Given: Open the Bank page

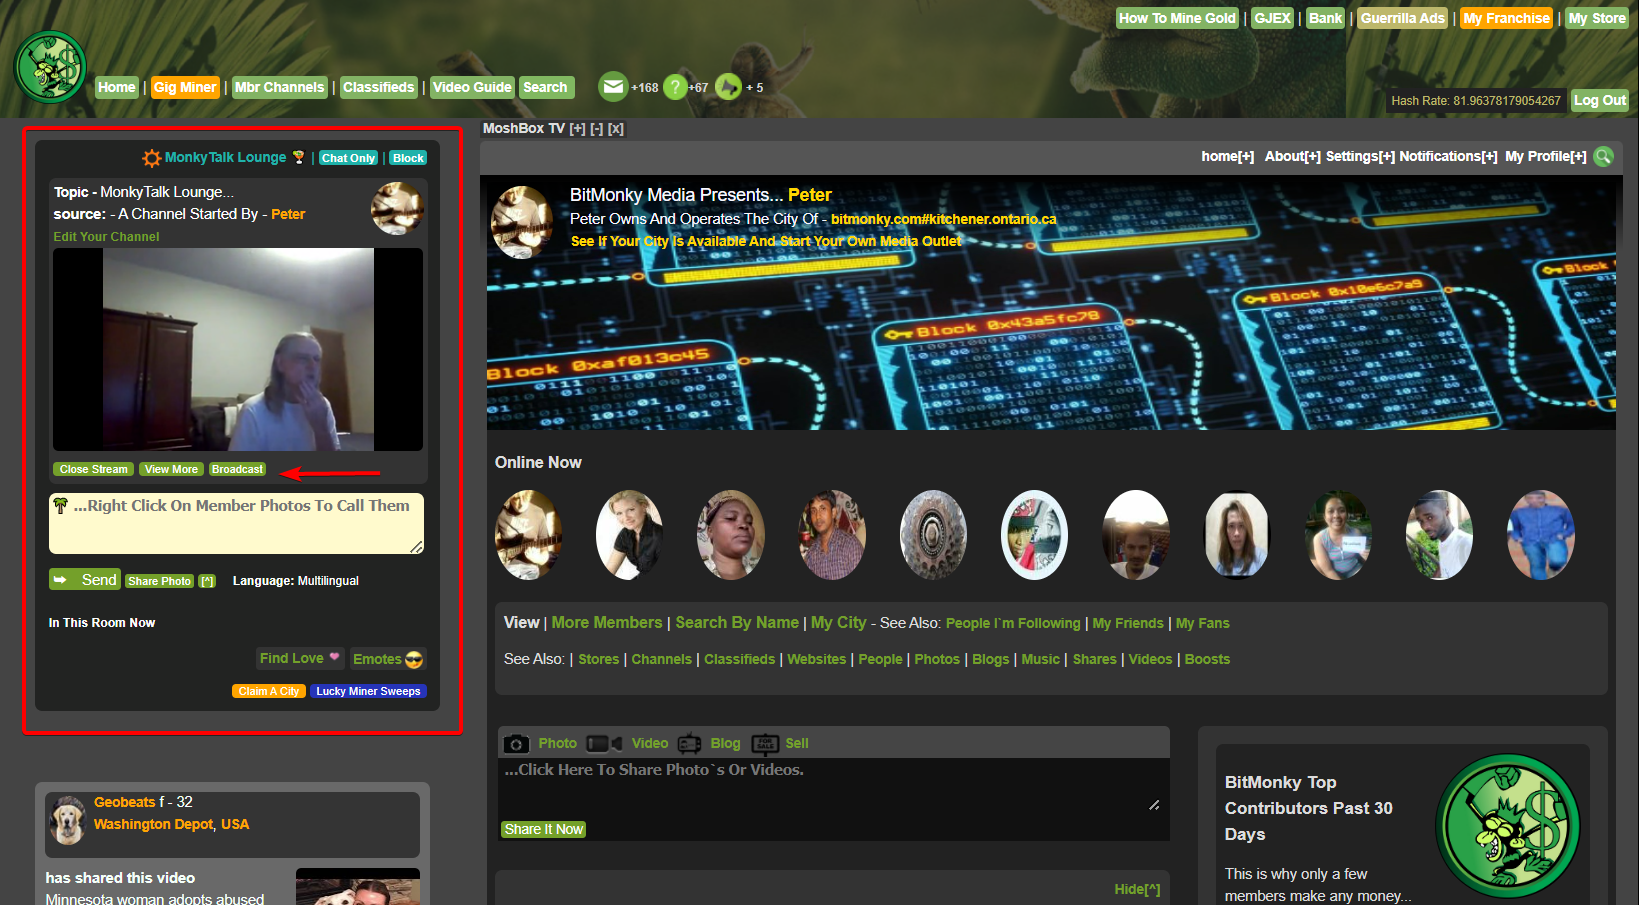Looking at the screenshot, I should tap(1325, 18).
